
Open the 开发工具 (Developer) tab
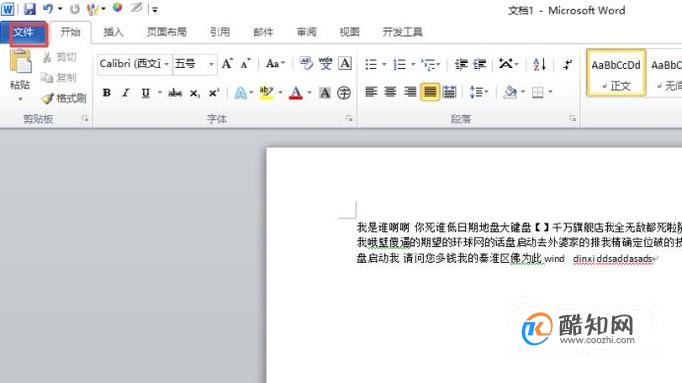[x=402, y=32]
